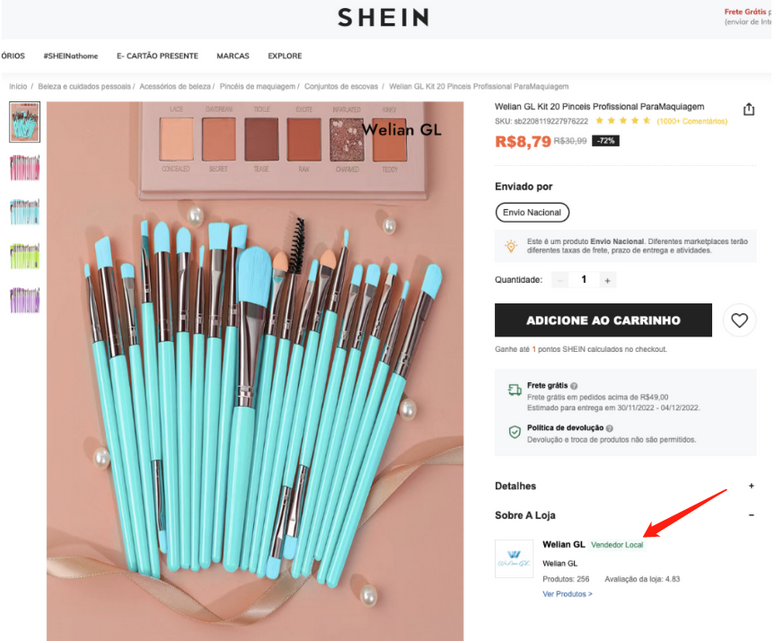This screenshot has height=643, width=776.
Task: Decrease quantity with the minus button
Action: coord(561,280)
